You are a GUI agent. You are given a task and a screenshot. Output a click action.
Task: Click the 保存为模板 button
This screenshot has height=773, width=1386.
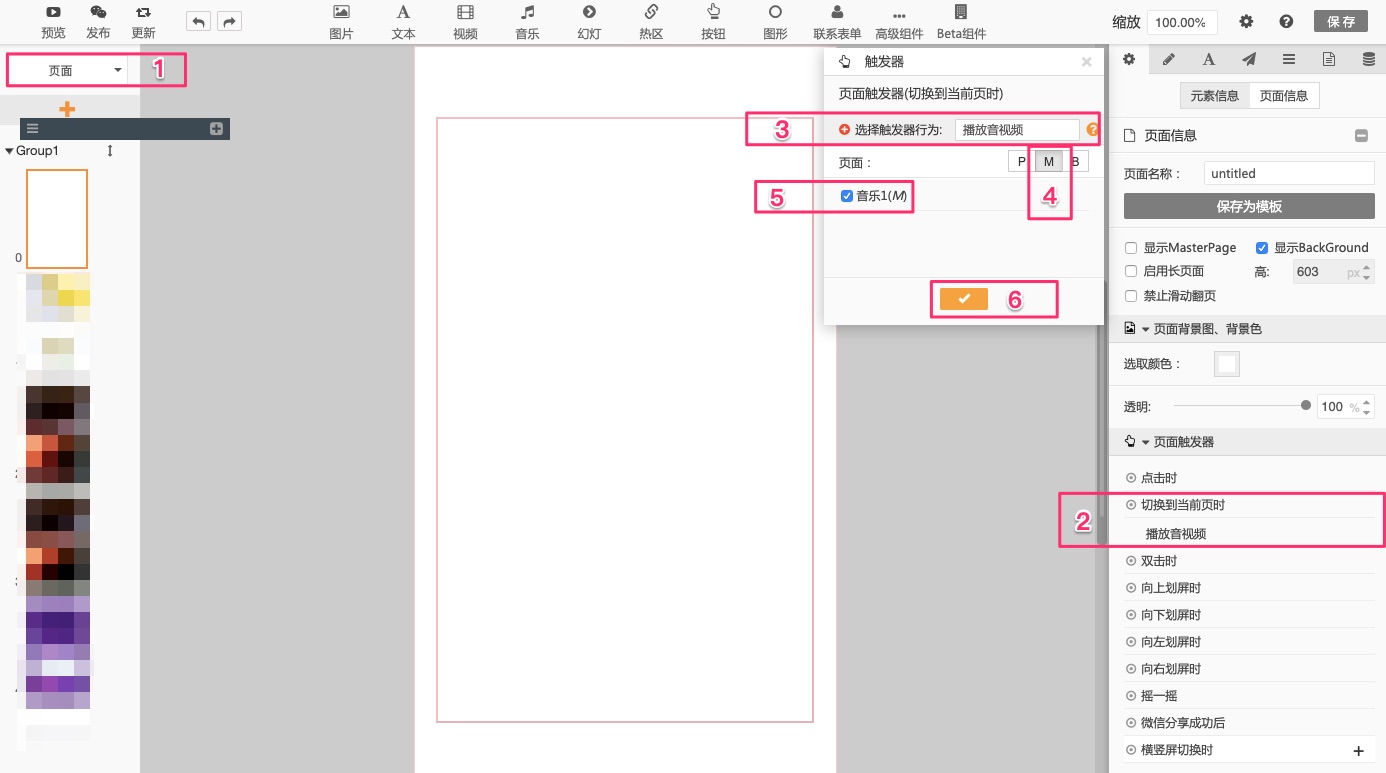[x=1249, y=206]
